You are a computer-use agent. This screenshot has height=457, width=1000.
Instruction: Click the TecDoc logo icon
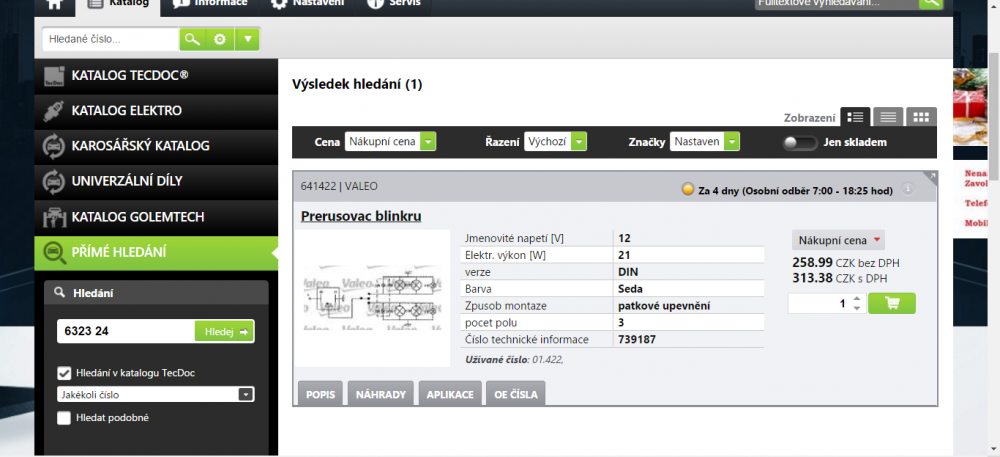click(54, 76)
